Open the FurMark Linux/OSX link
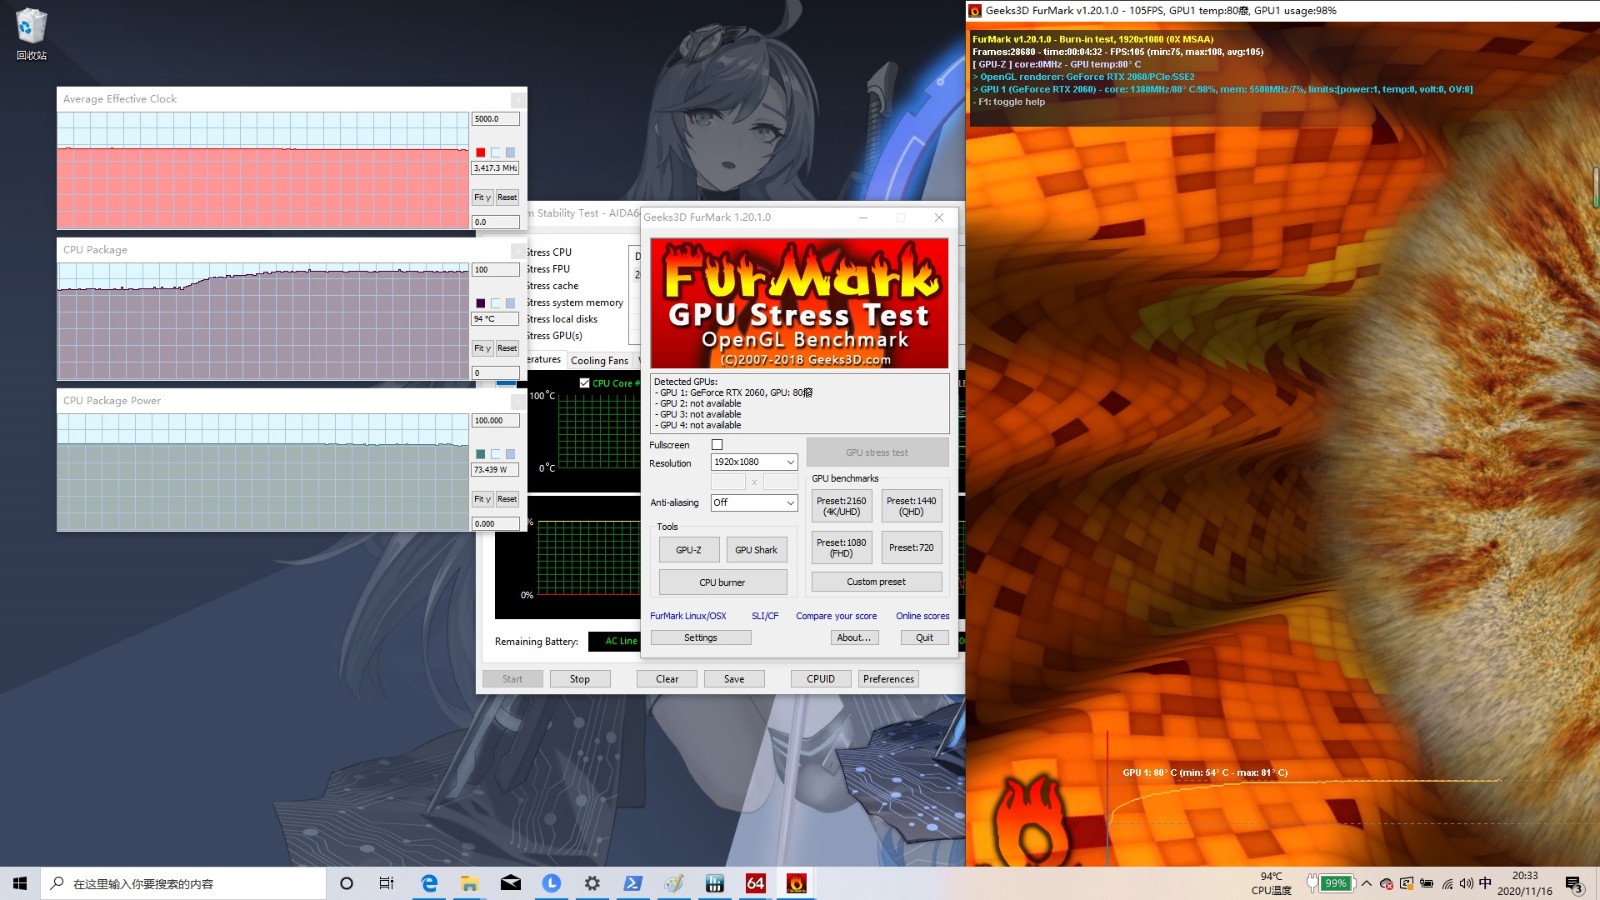 tap(688, 616)
